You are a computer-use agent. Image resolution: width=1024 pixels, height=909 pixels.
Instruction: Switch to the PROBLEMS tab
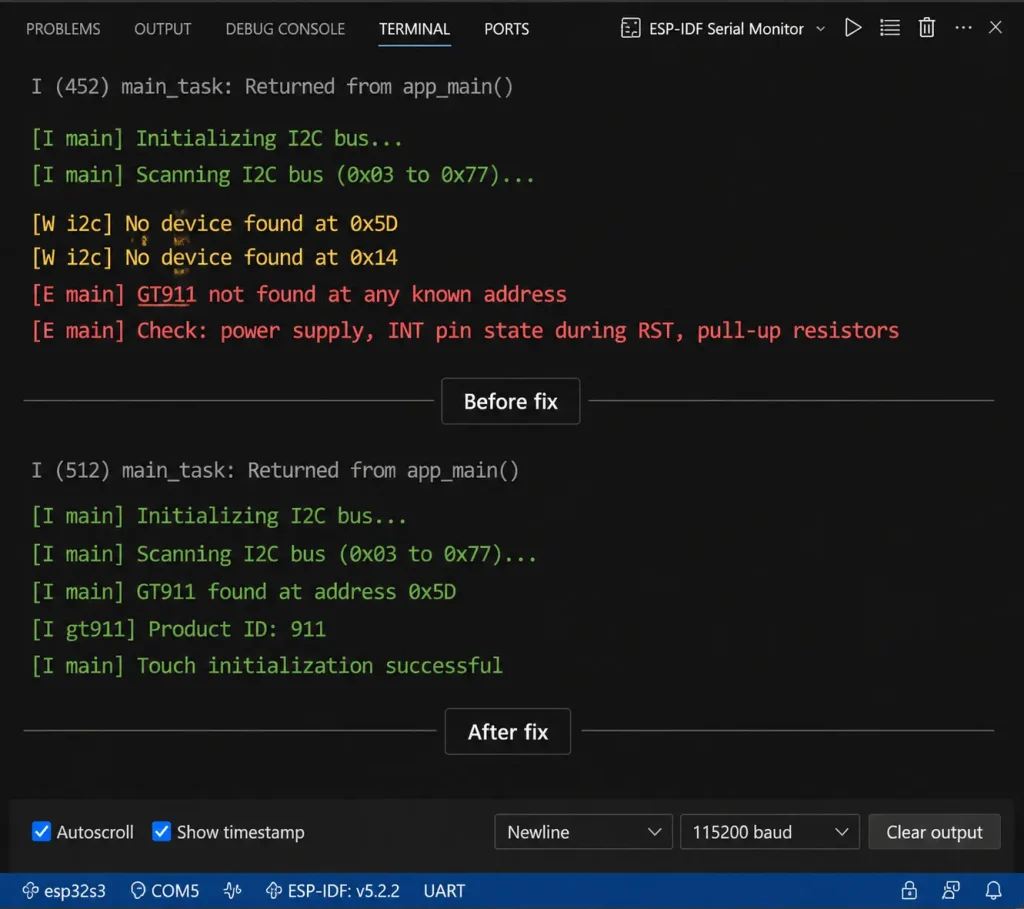pos(63,29)
